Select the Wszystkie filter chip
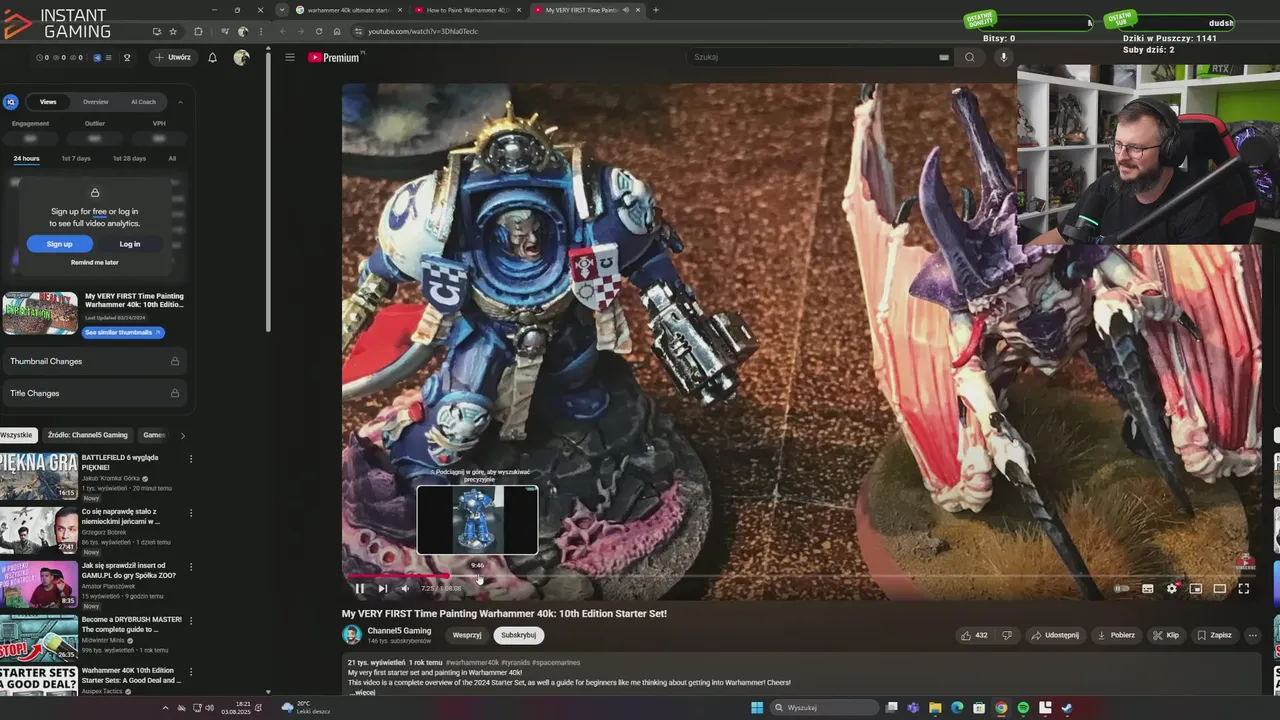 click(x=17, y=435)
